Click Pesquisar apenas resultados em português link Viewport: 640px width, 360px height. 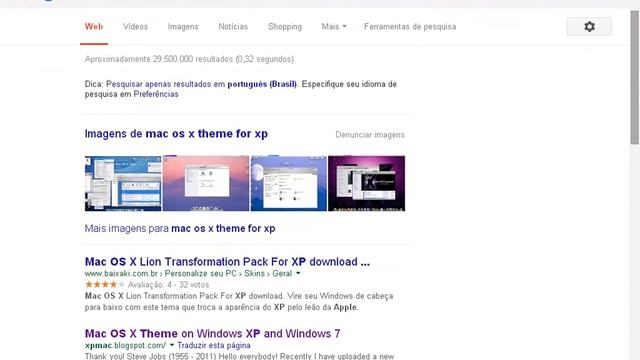point(201,84)
